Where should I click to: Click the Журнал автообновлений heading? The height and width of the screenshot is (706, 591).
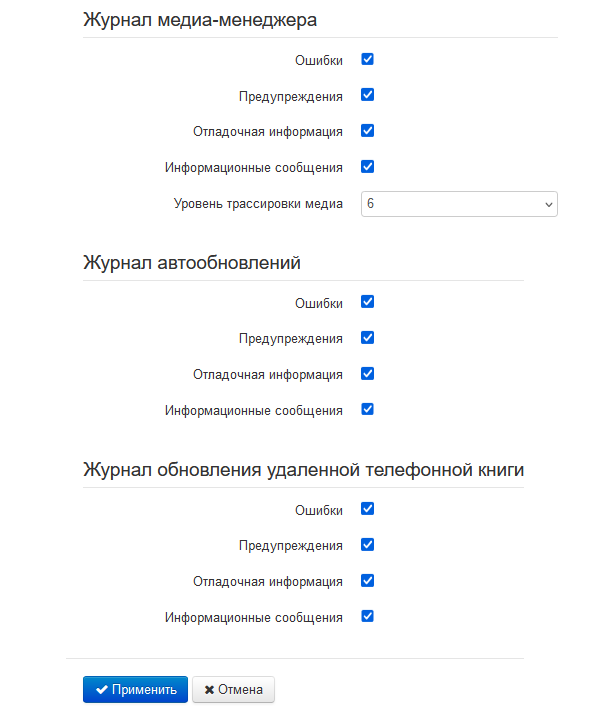tap(192, 262)
